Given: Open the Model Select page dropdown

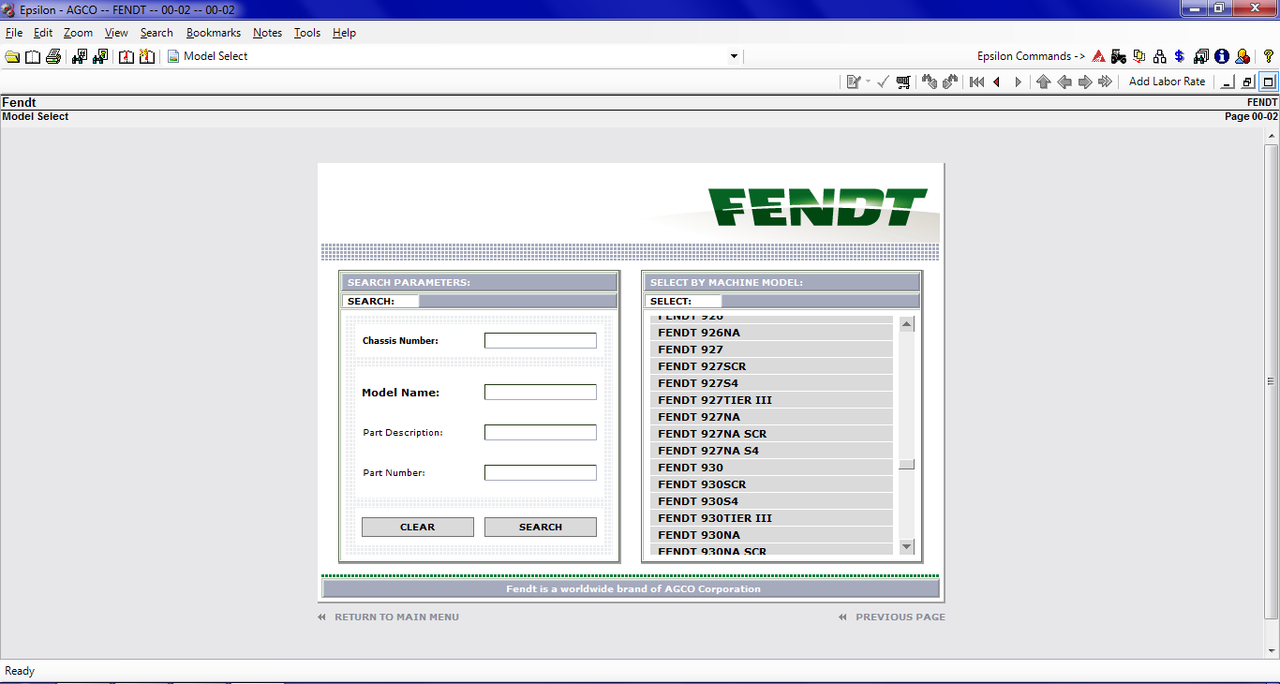Looking at the screenshot, I should 734,57.
